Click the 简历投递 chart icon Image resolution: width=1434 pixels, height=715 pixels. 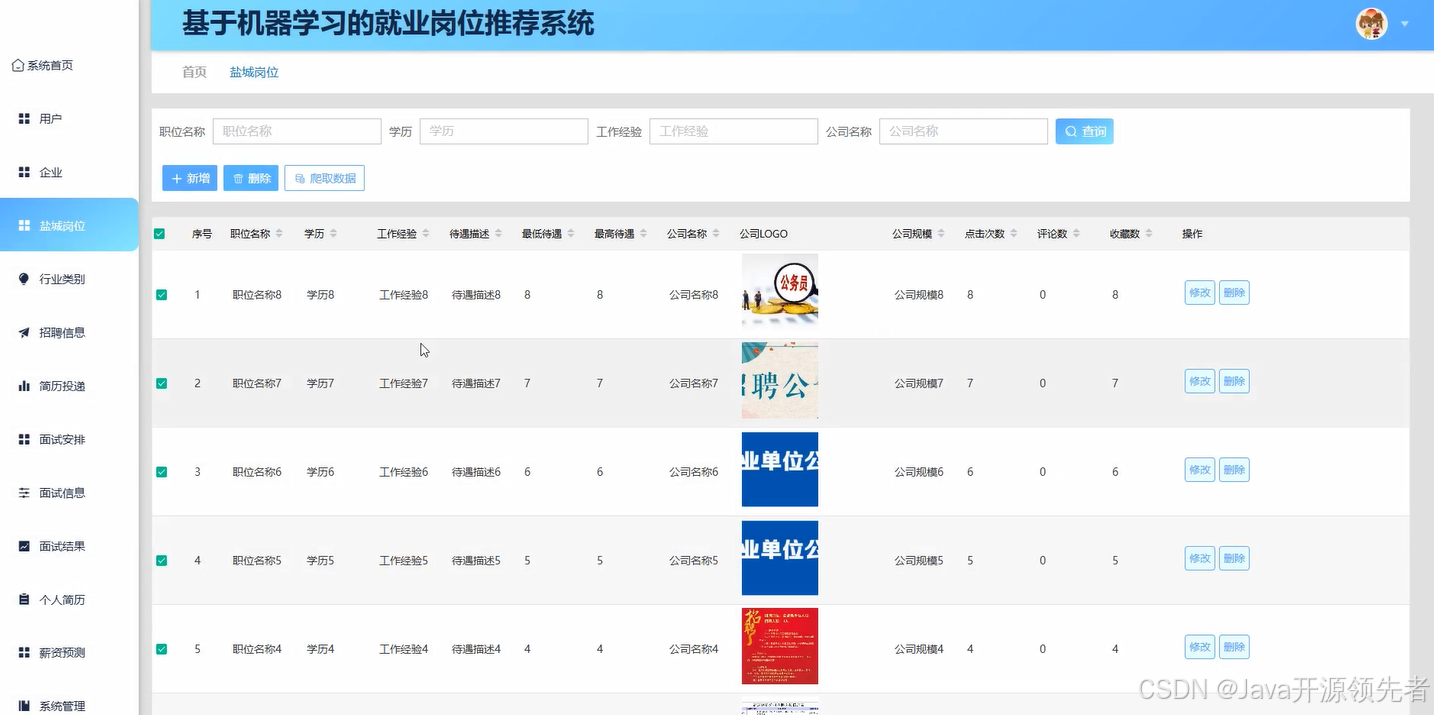(23, 385)
